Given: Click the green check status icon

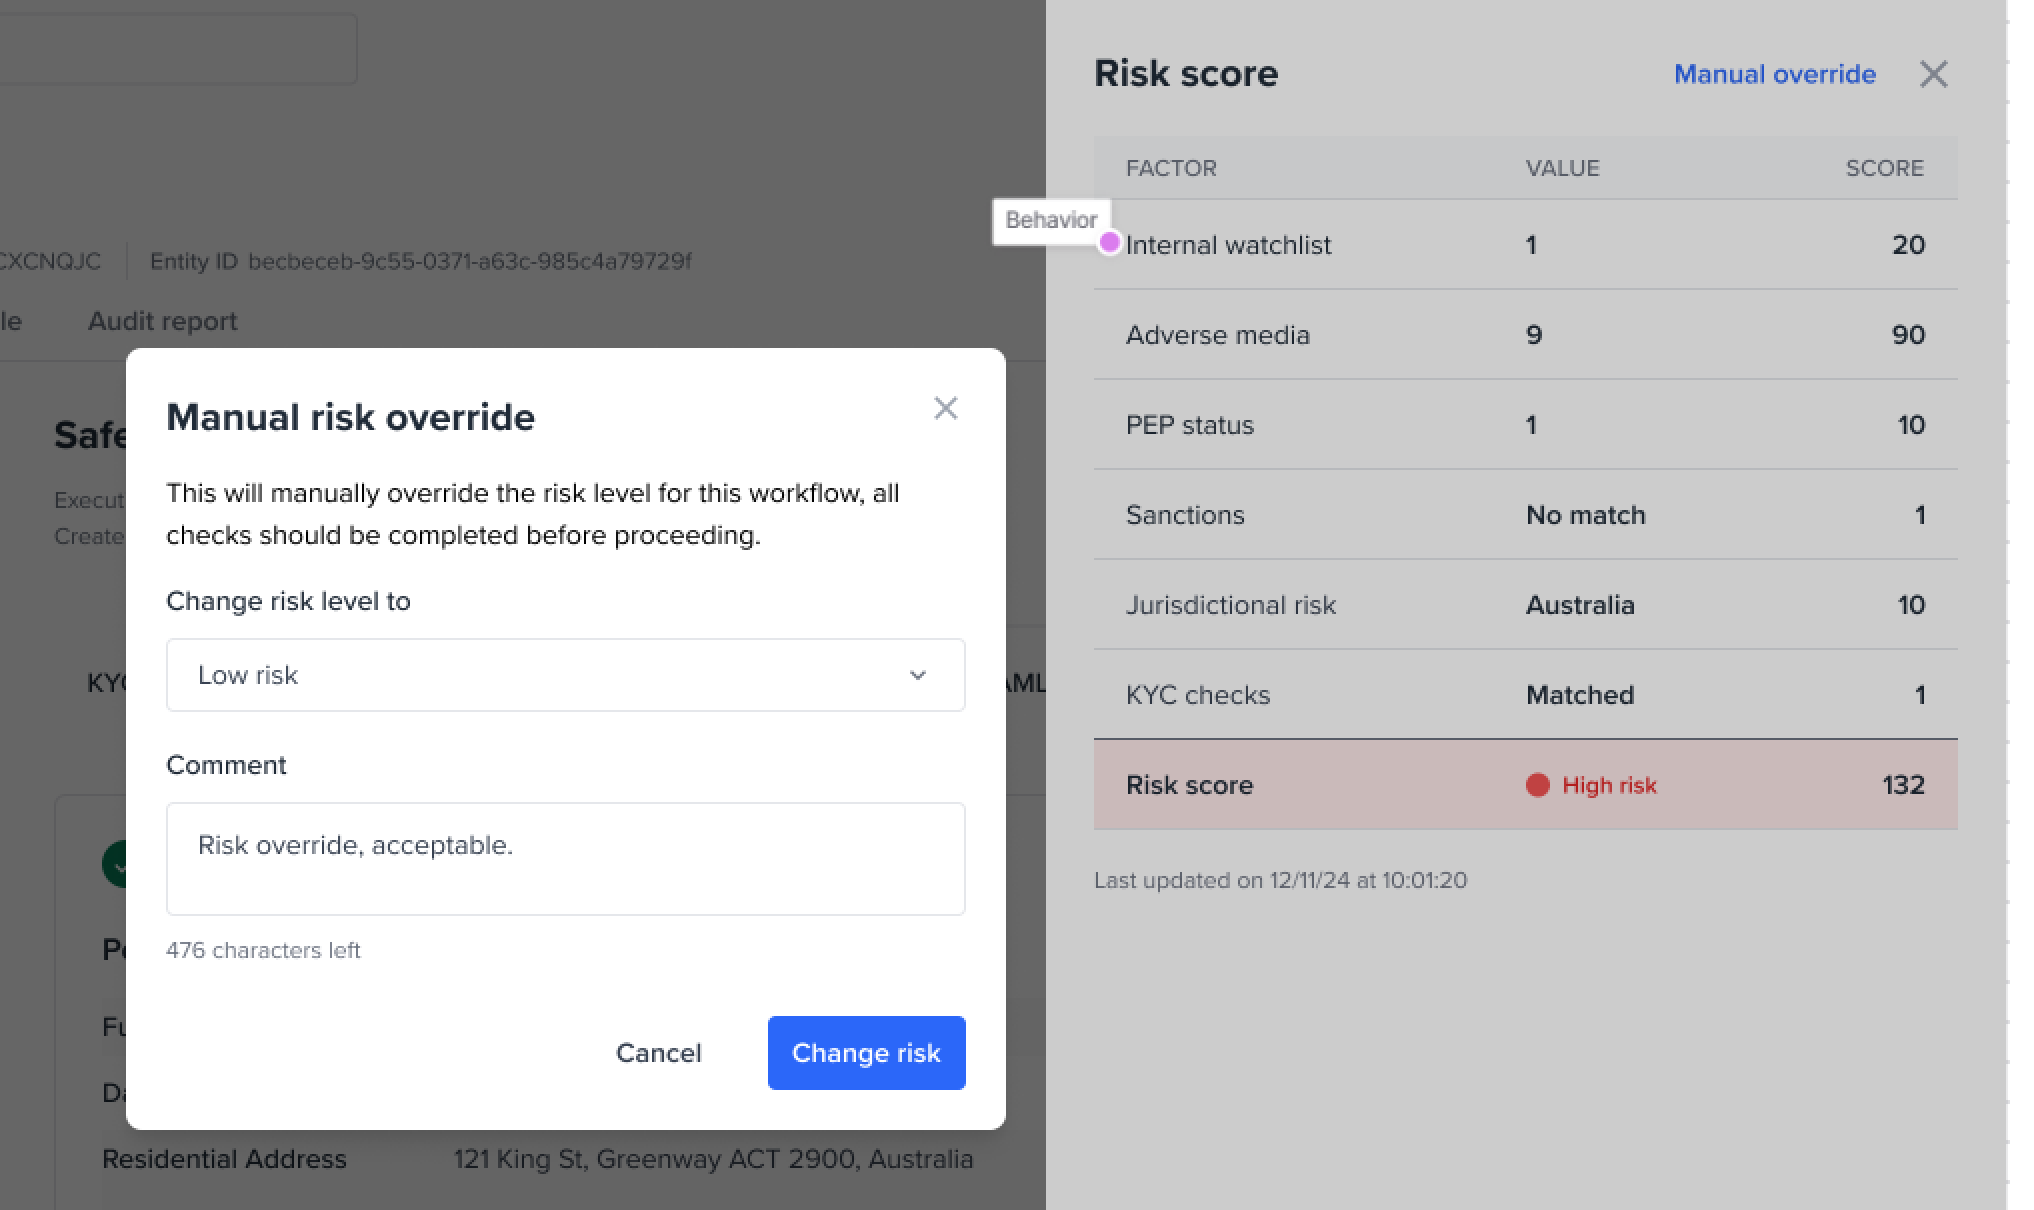Looking at the screenshot, I should coord(114,864).
